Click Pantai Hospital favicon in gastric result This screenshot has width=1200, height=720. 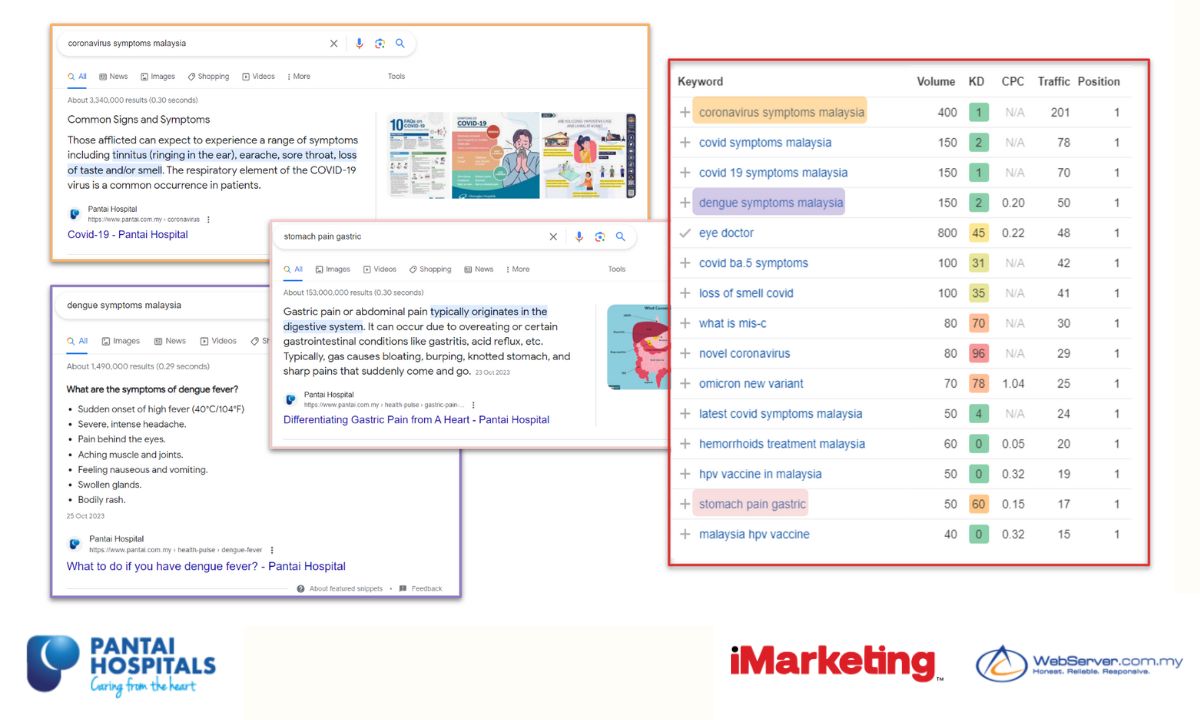coord(290,399)
